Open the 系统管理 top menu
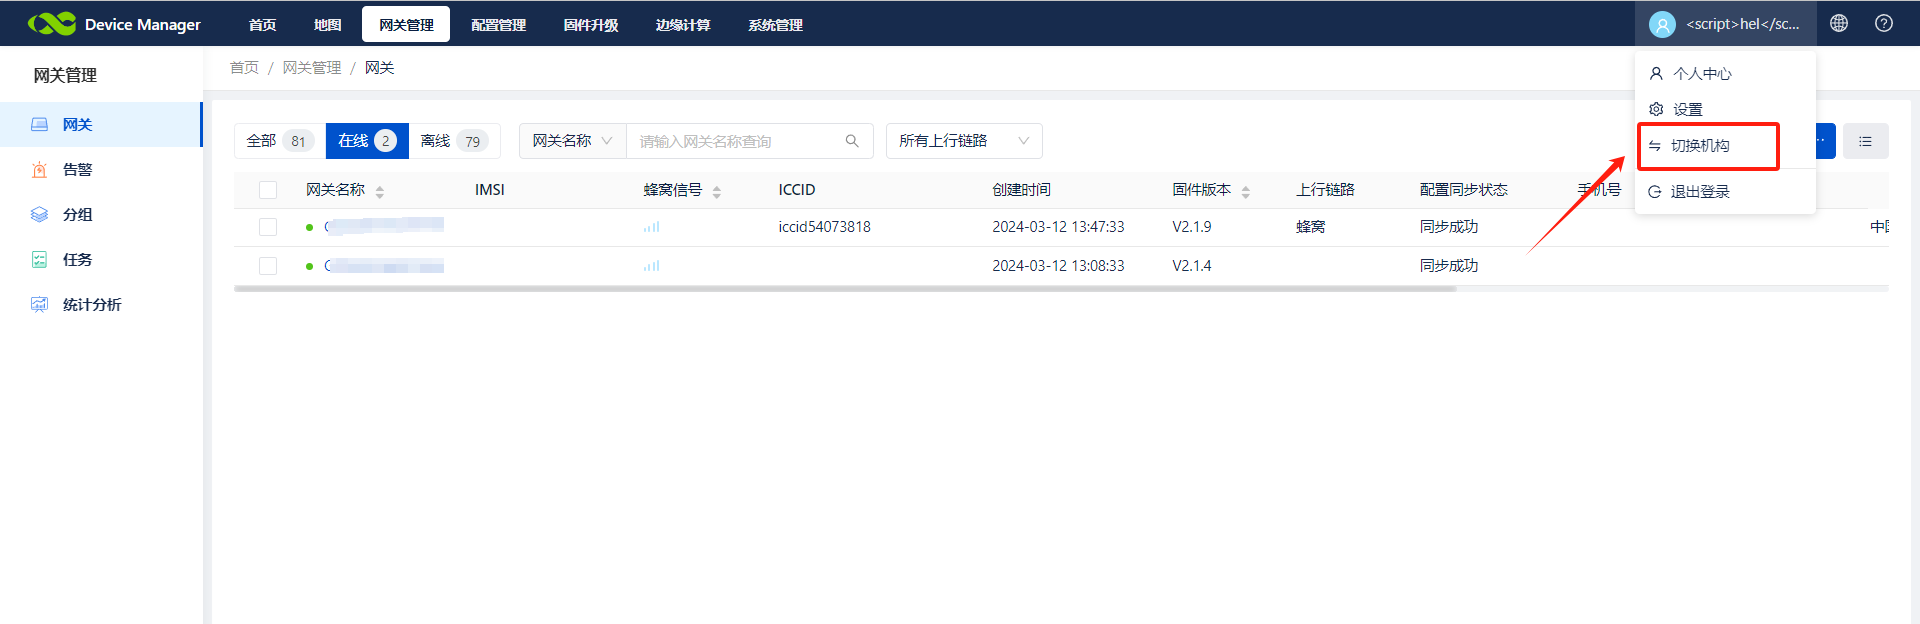Screen dimensions: 1920x624 coord(776,24)
